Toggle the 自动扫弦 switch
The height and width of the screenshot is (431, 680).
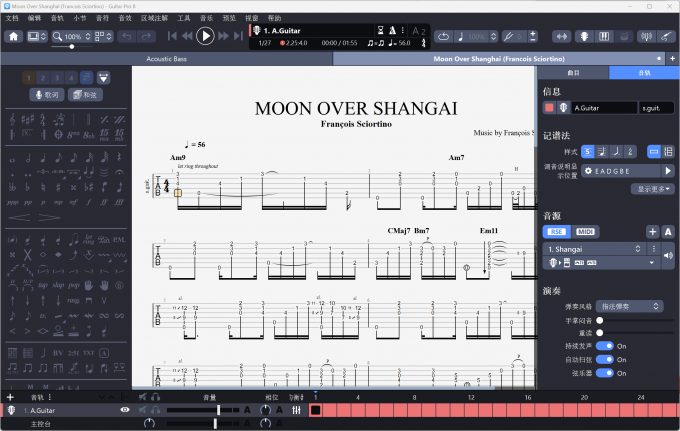(606, 358)
